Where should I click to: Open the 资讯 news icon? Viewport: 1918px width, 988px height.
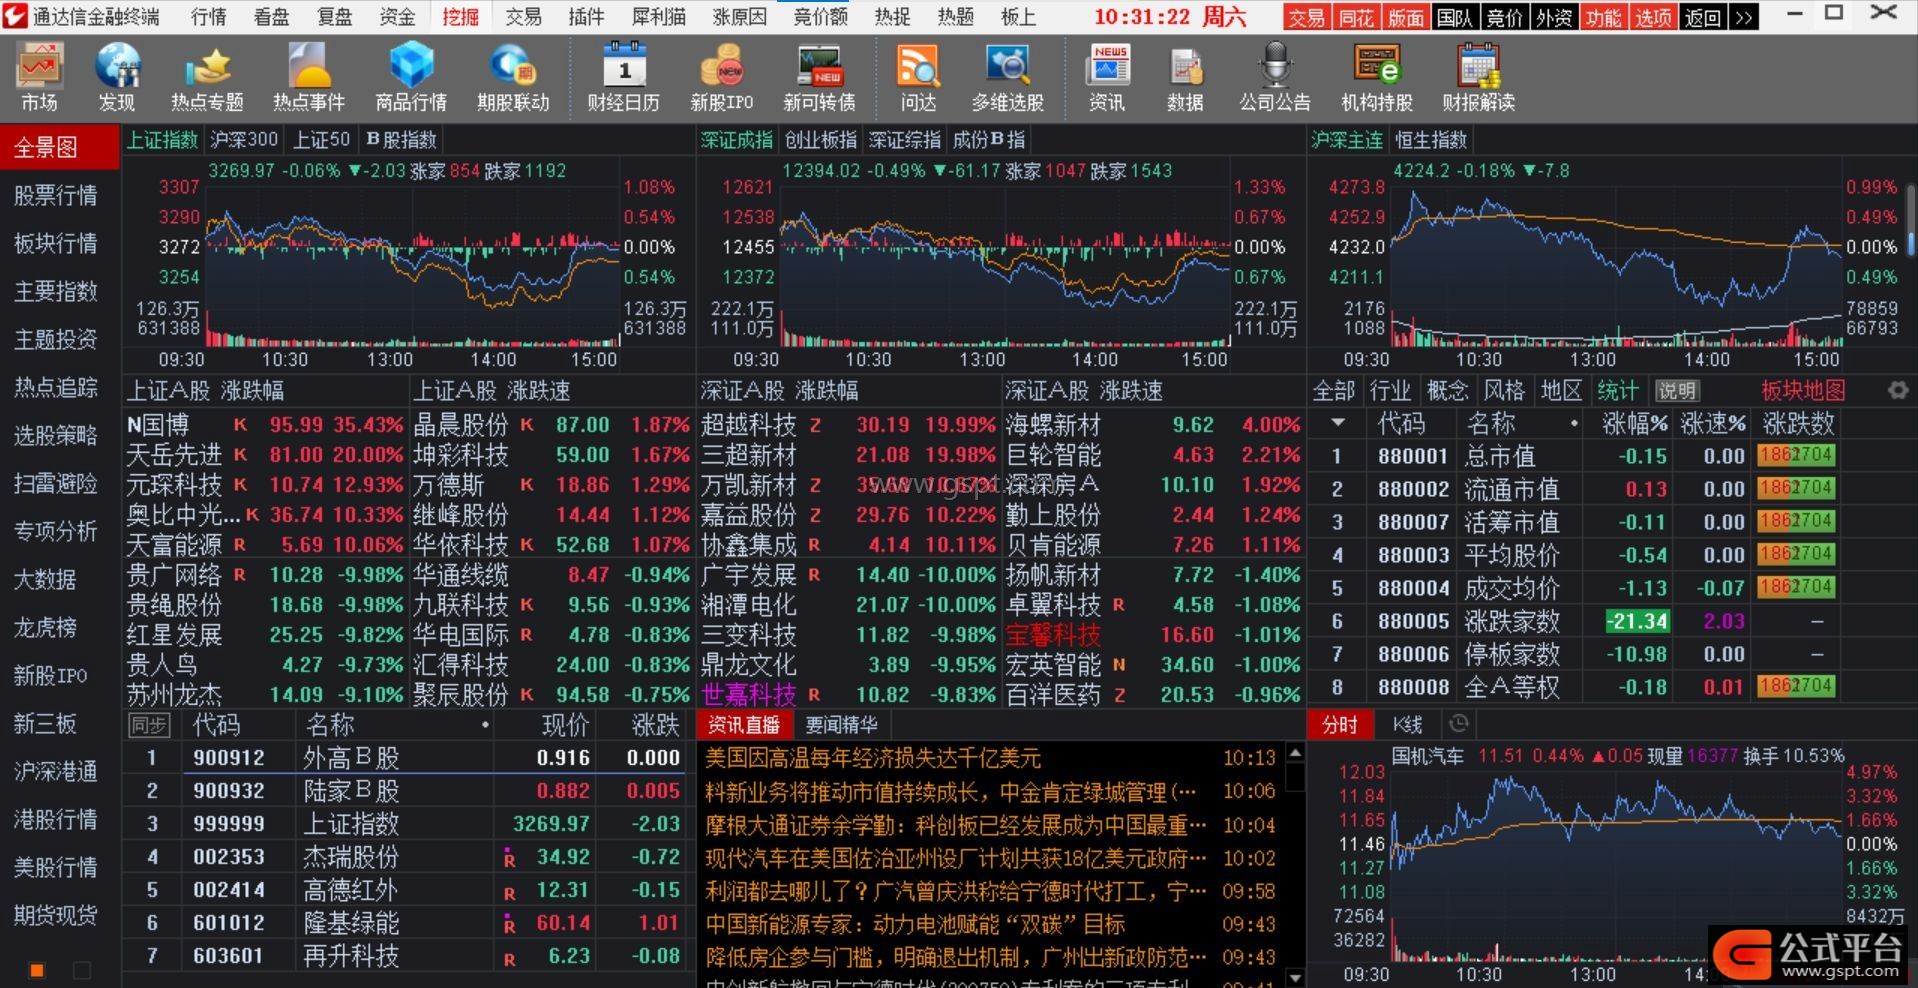tap(1107, 77)
